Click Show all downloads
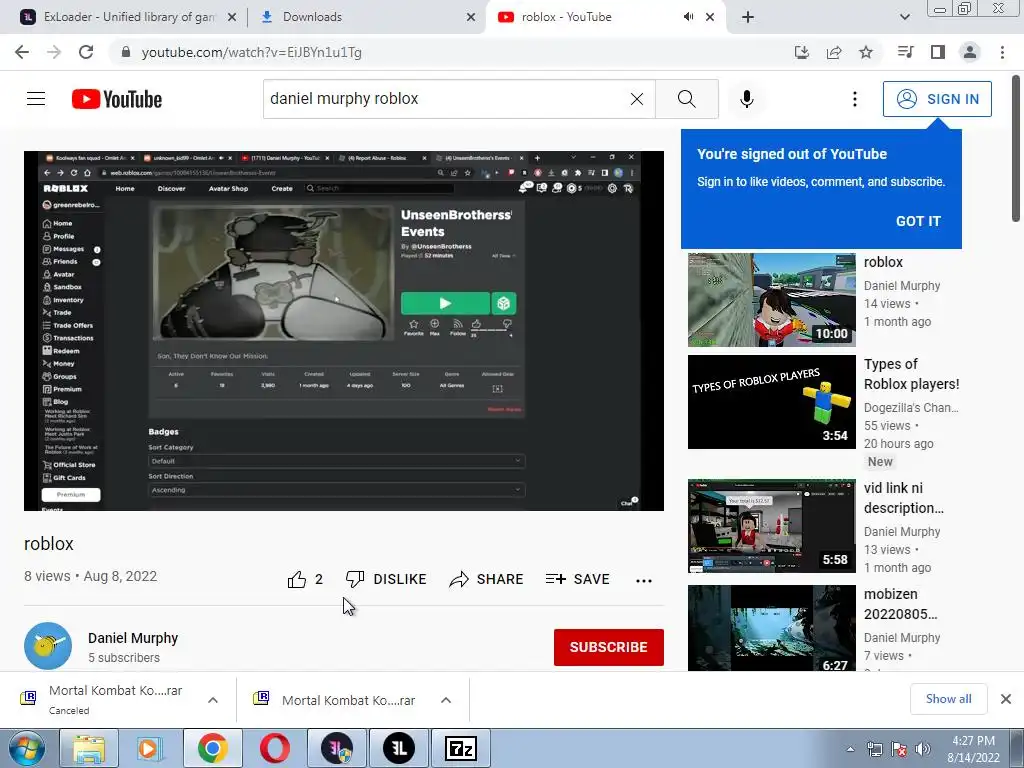This screenshot has width=1024, height=768. coord(948,699)
